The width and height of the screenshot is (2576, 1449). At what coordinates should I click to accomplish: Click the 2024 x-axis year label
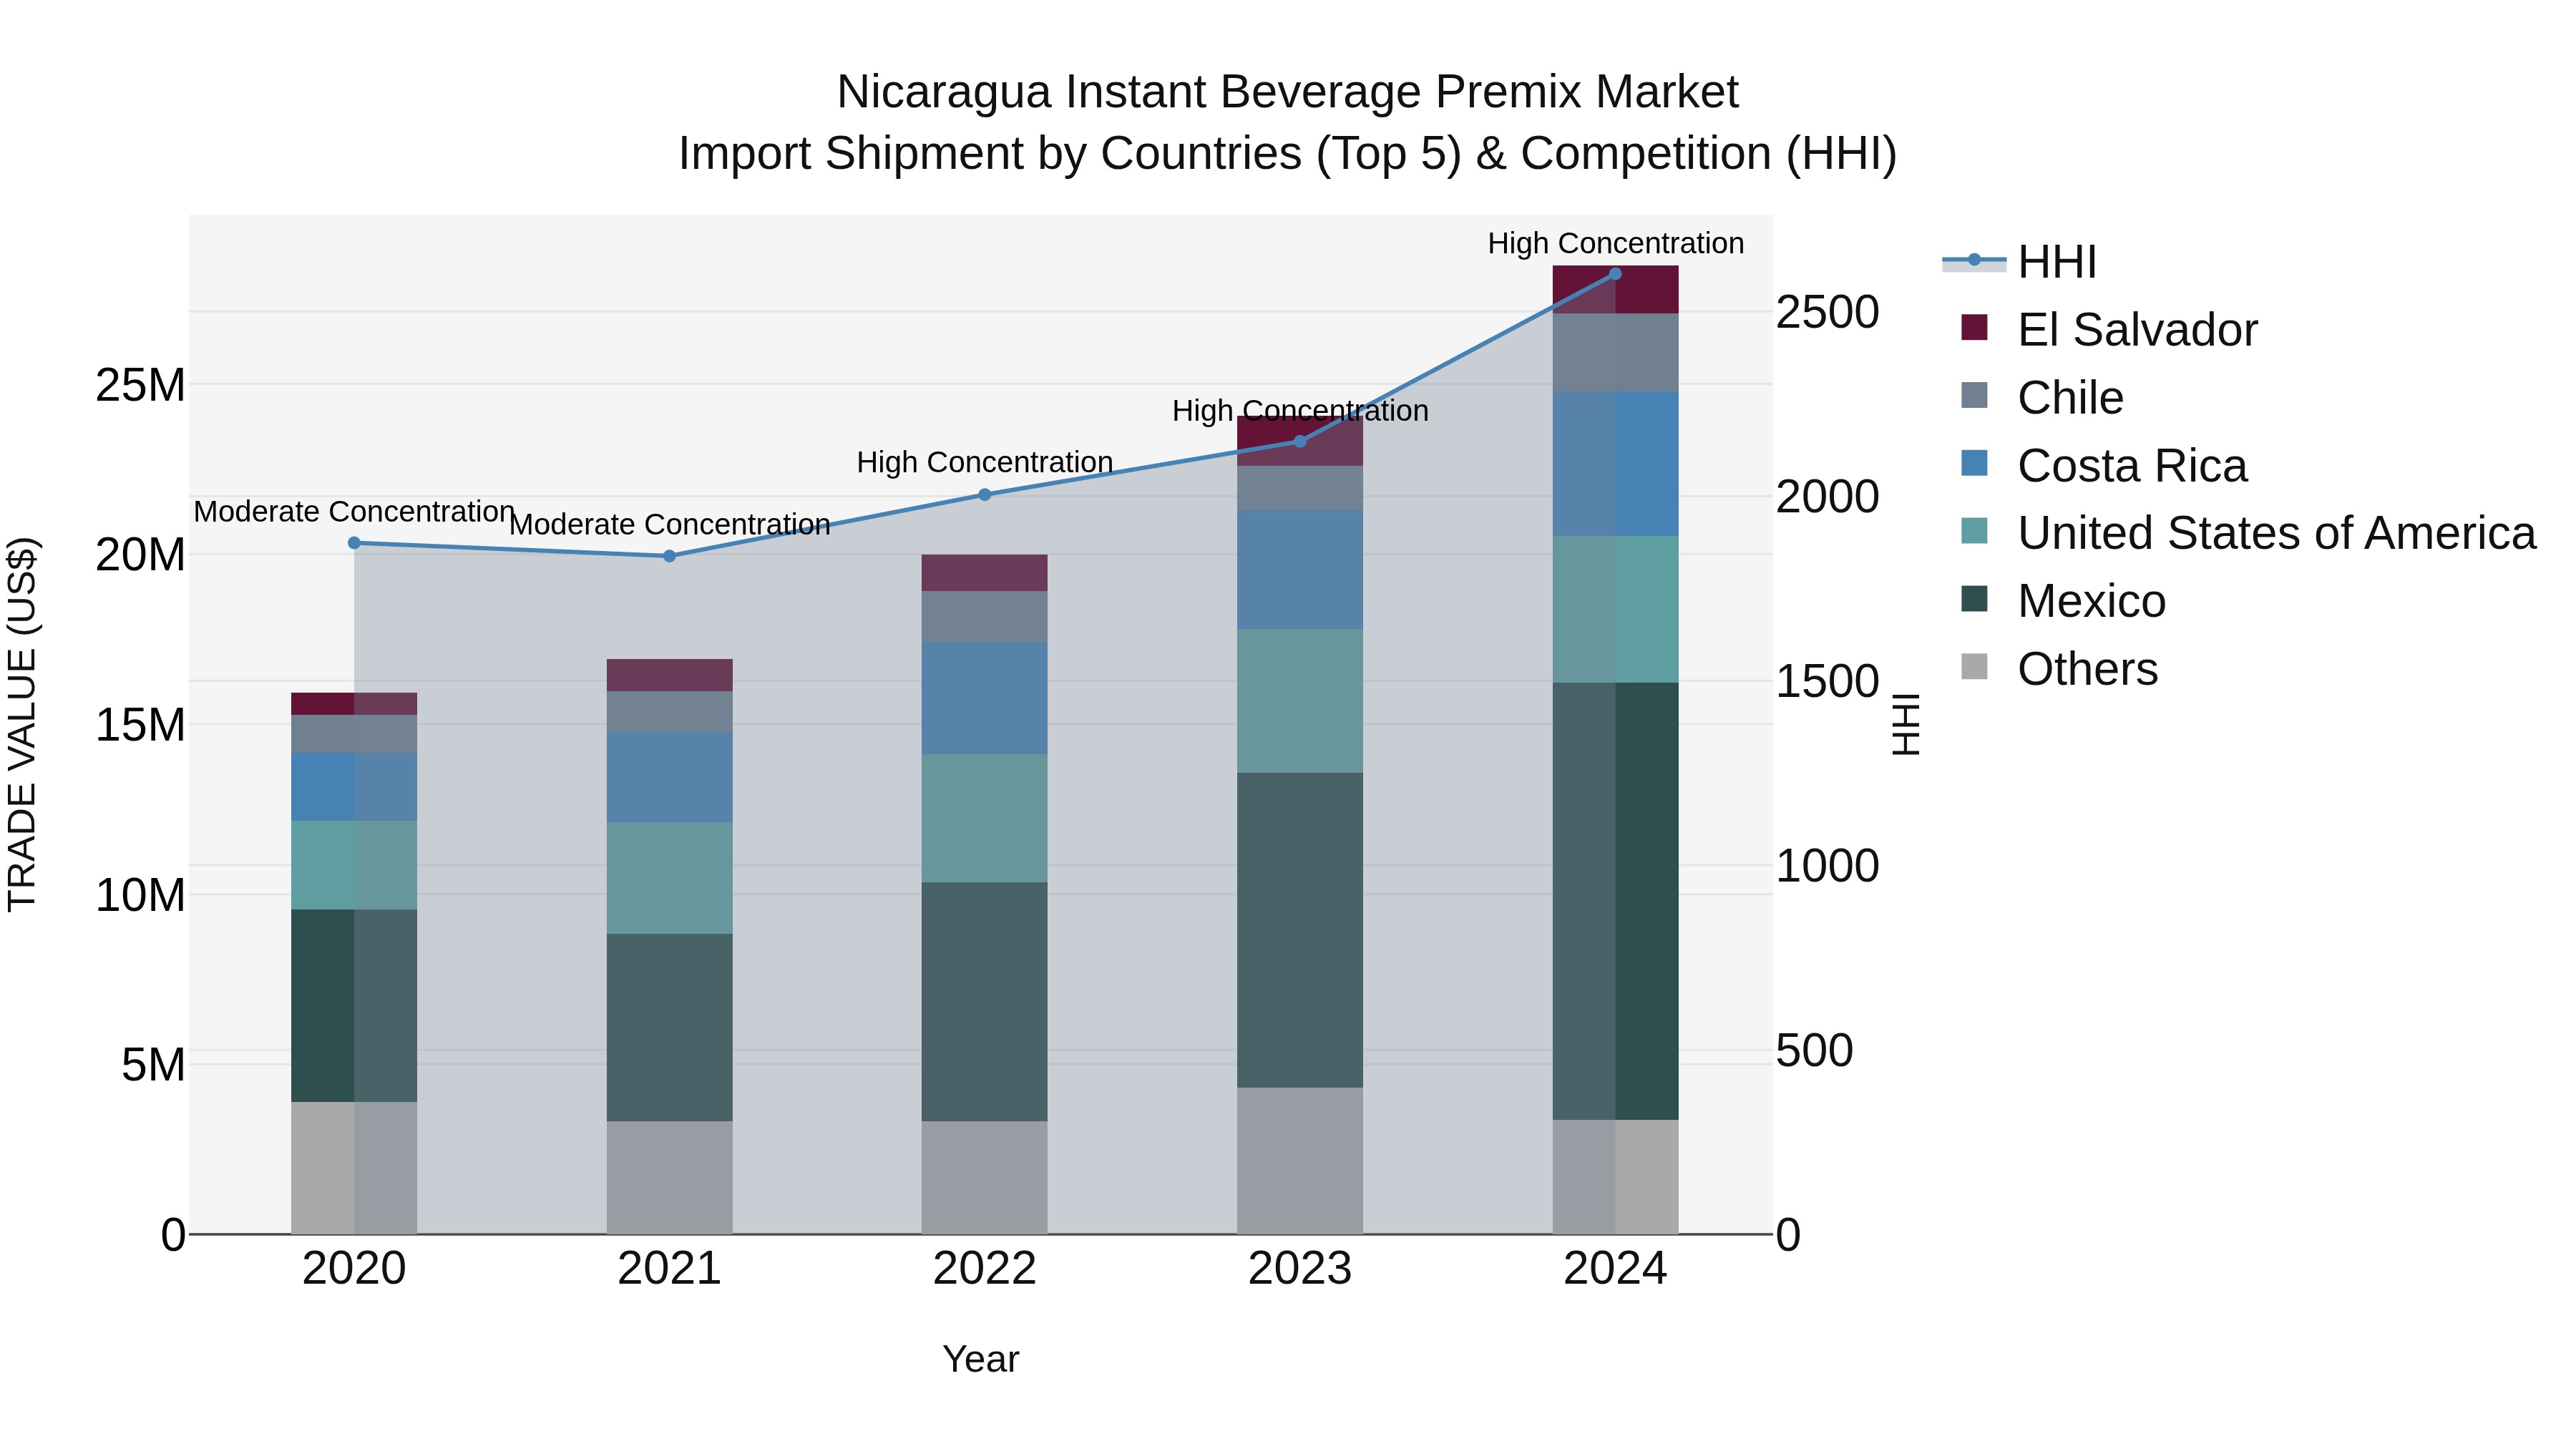pos(1615,1269)
